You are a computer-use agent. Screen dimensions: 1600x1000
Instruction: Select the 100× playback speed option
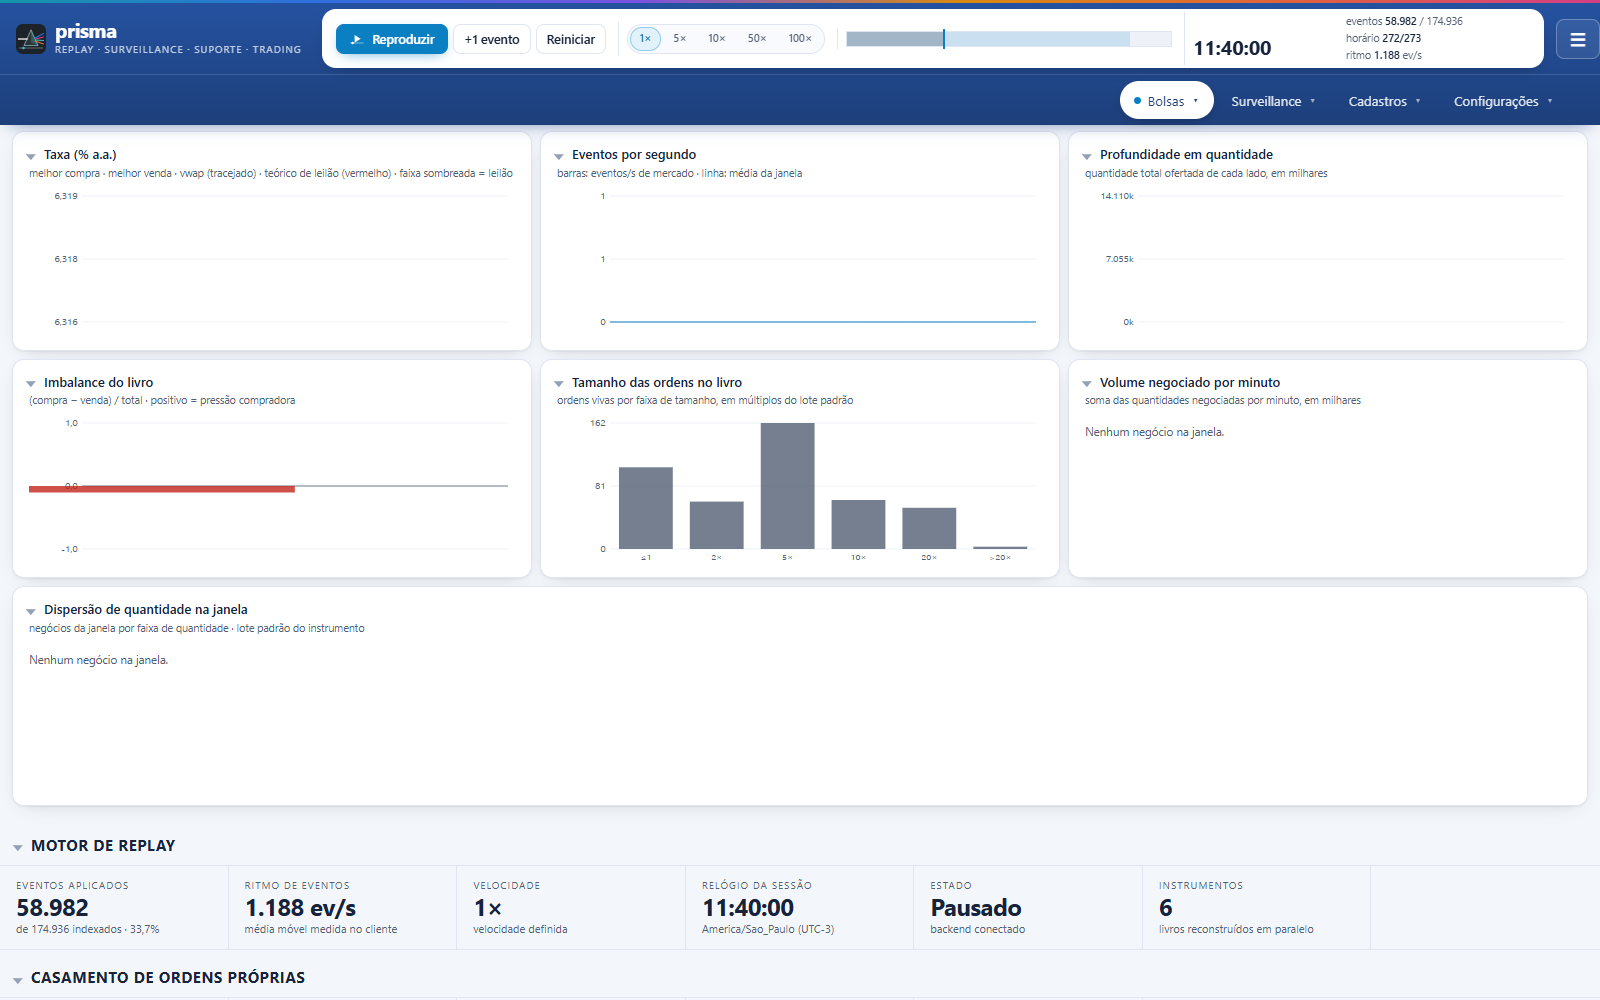pos(800,39)
